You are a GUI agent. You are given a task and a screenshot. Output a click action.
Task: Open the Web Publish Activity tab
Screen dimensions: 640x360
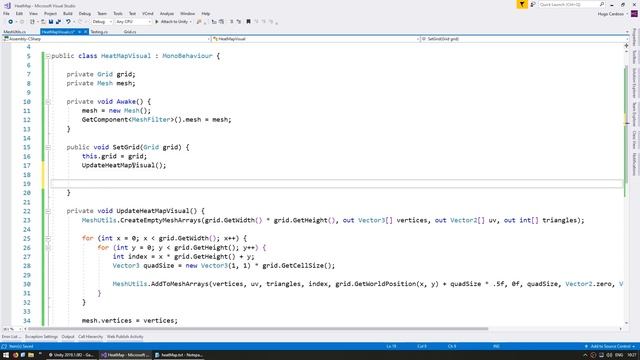point(125,337)
